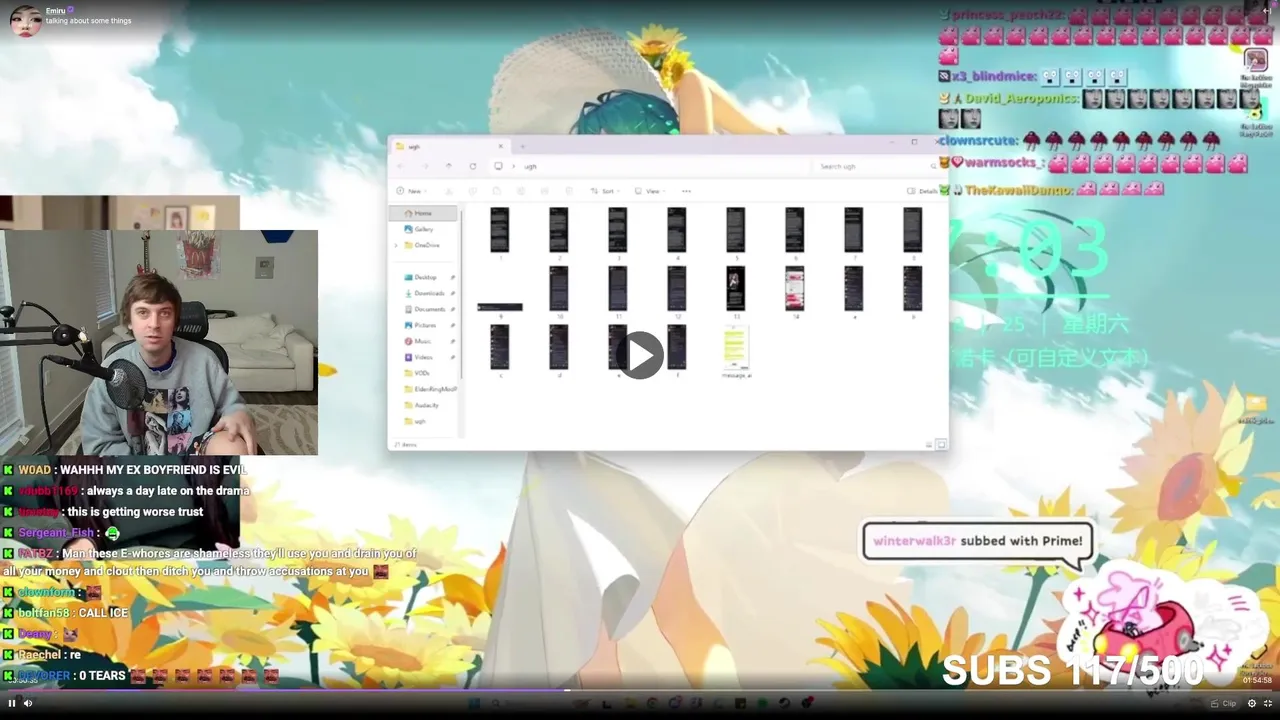Click the Delete icon in Explorer toolbar

569,191
